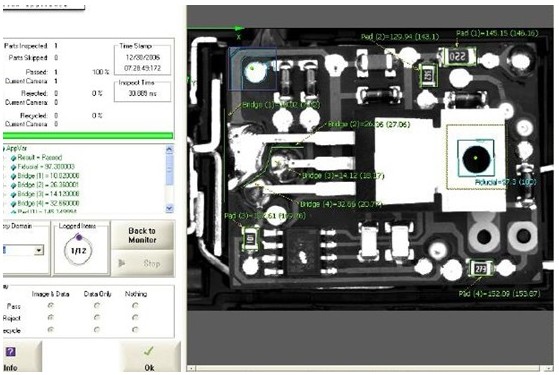Click the image horizontal scrollbar left arrow
This screenshot has height=375, width=559.
pos(191,368)
